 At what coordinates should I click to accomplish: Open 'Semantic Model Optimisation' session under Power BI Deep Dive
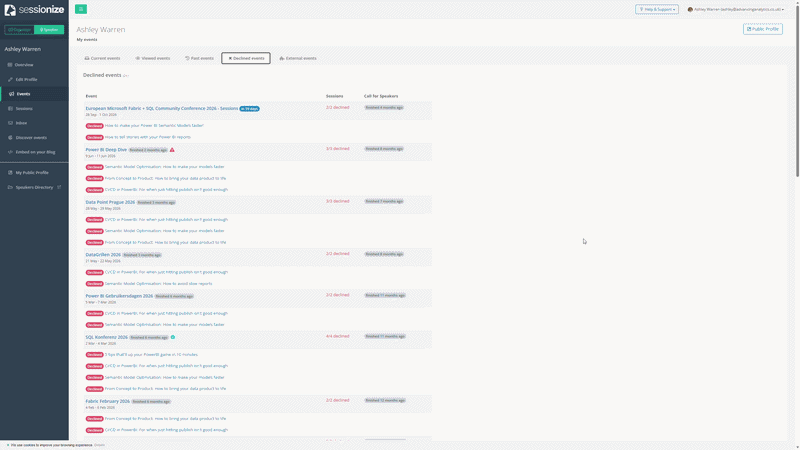[164, 167]
